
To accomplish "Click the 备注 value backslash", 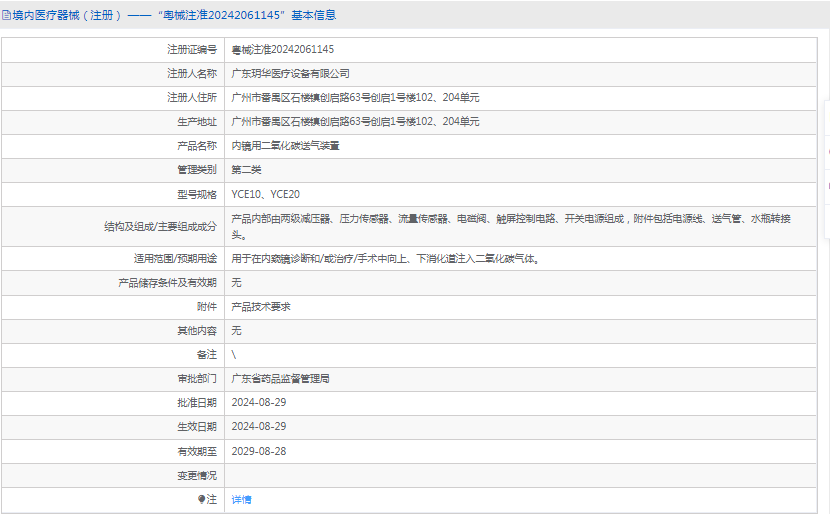I will tap(234, 355).
